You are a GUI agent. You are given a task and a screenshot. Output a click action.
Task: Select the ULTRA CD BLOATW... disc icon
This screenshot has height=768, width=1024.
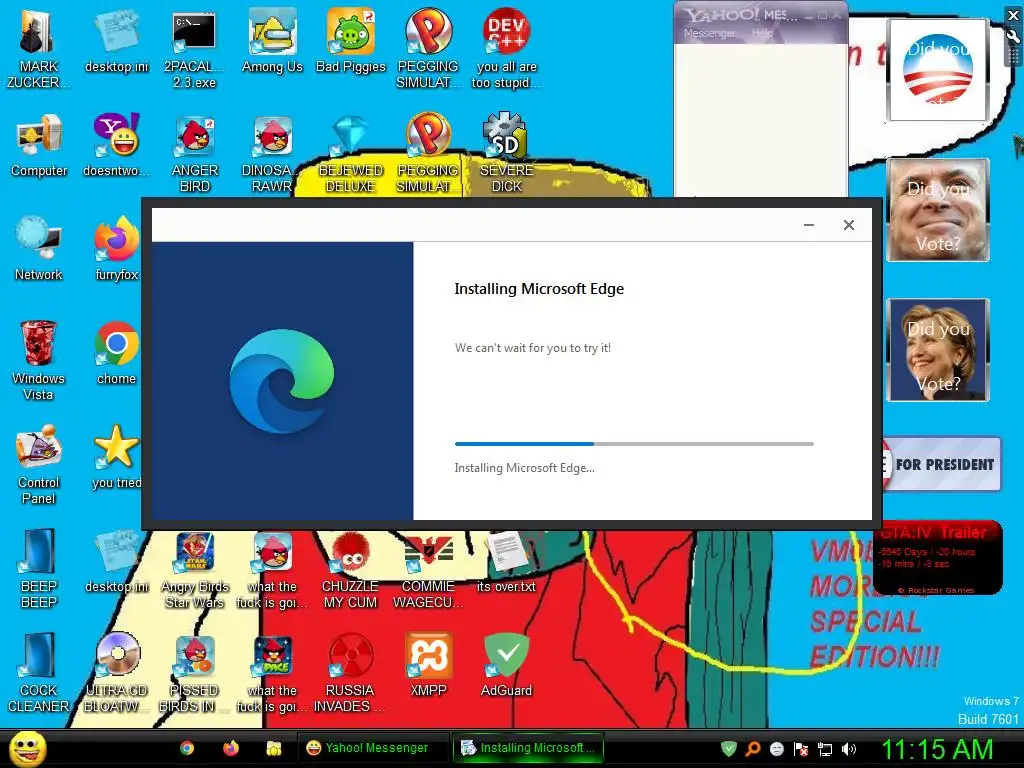116,673
